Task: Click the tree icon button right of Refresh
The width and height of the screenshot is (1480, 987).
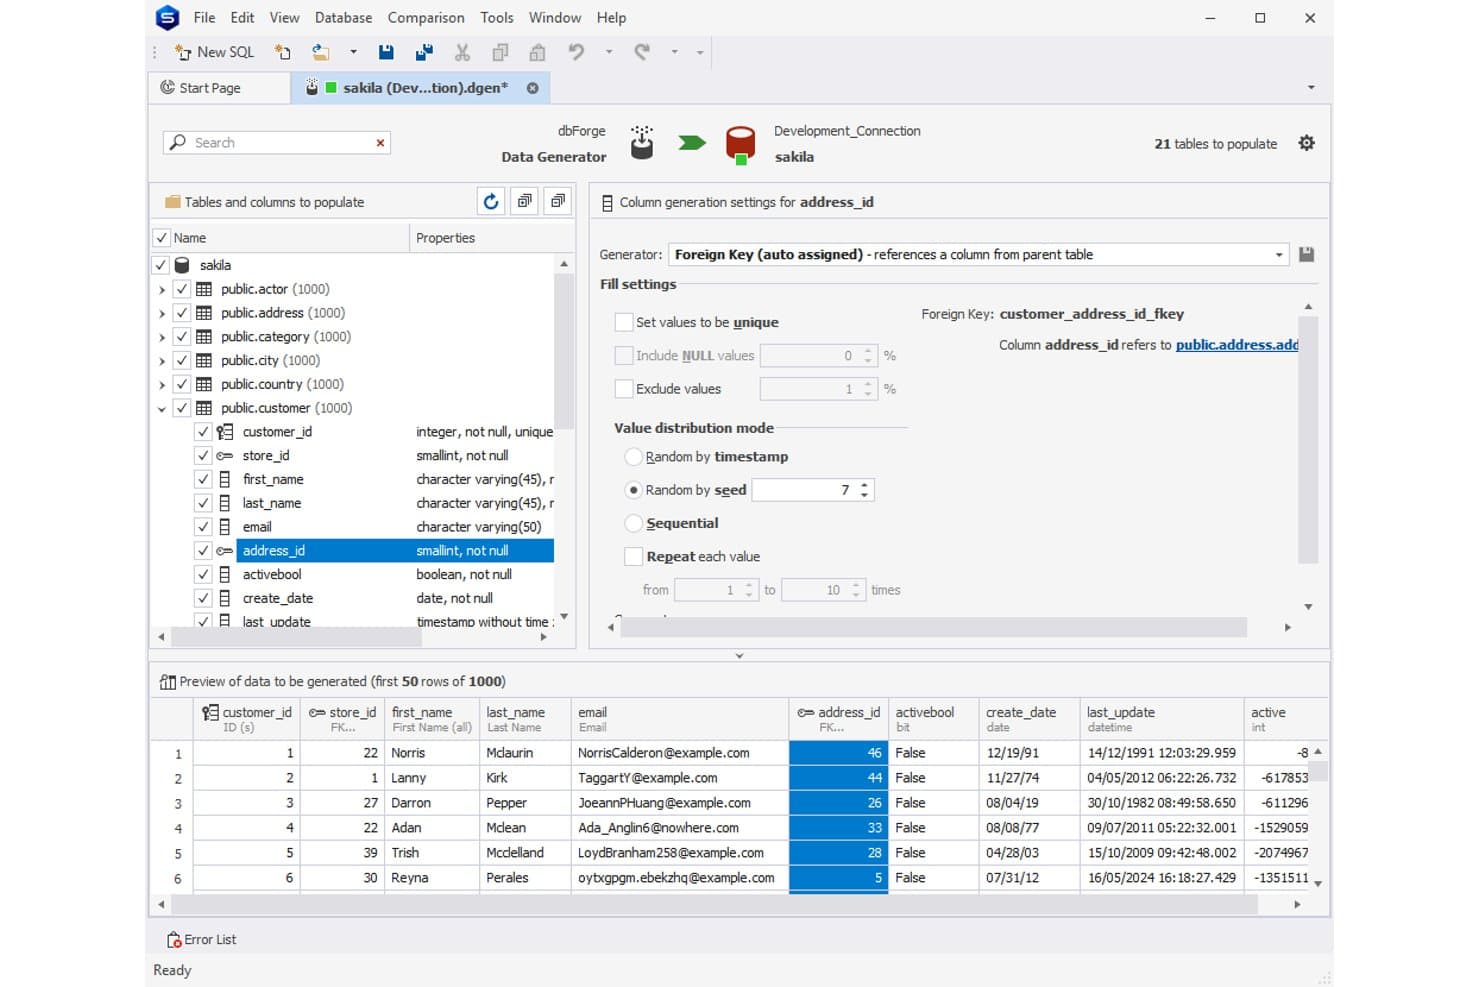Action: [524, 202]
